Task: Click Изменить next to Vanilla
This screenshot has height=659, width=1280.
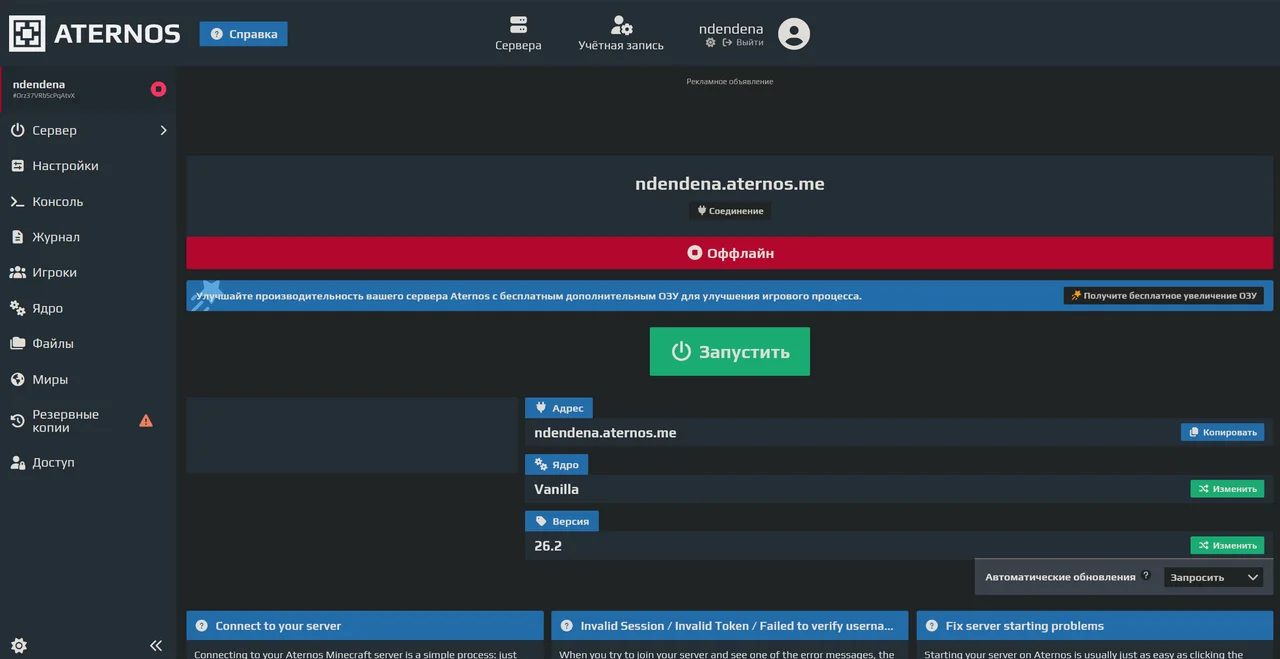Action: click(x=1227, y=489)
